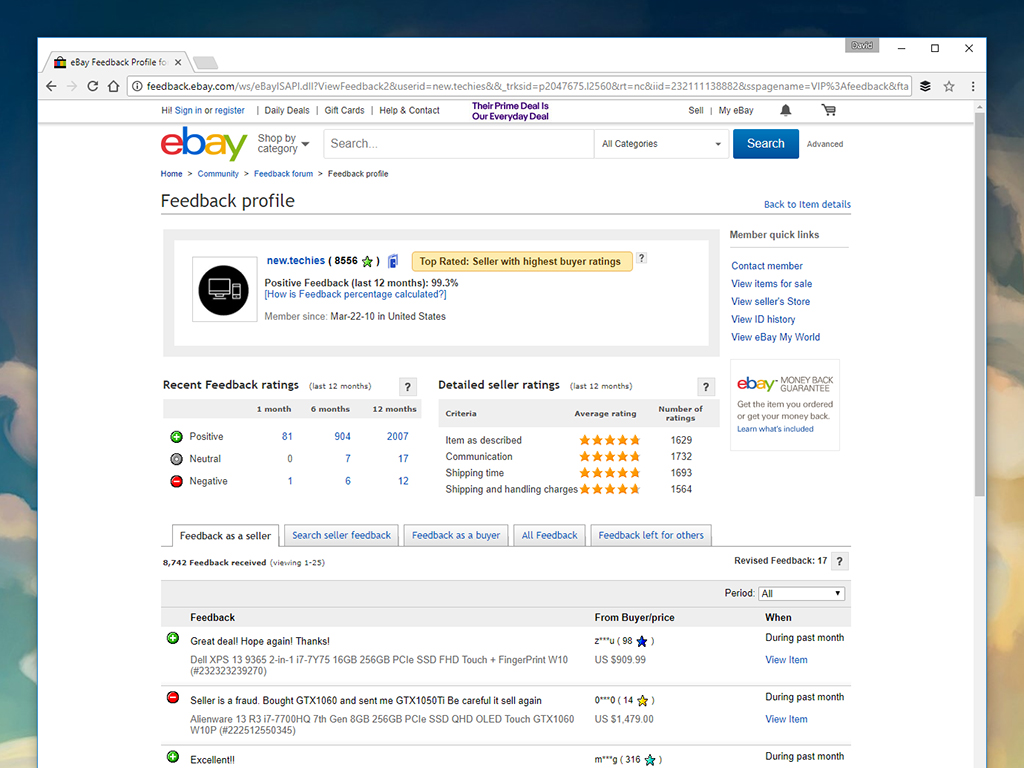Click help icon next to Revised Feedback
Image resolution: width=1024 pixels, height=768 pixels.
pos(840,561)
